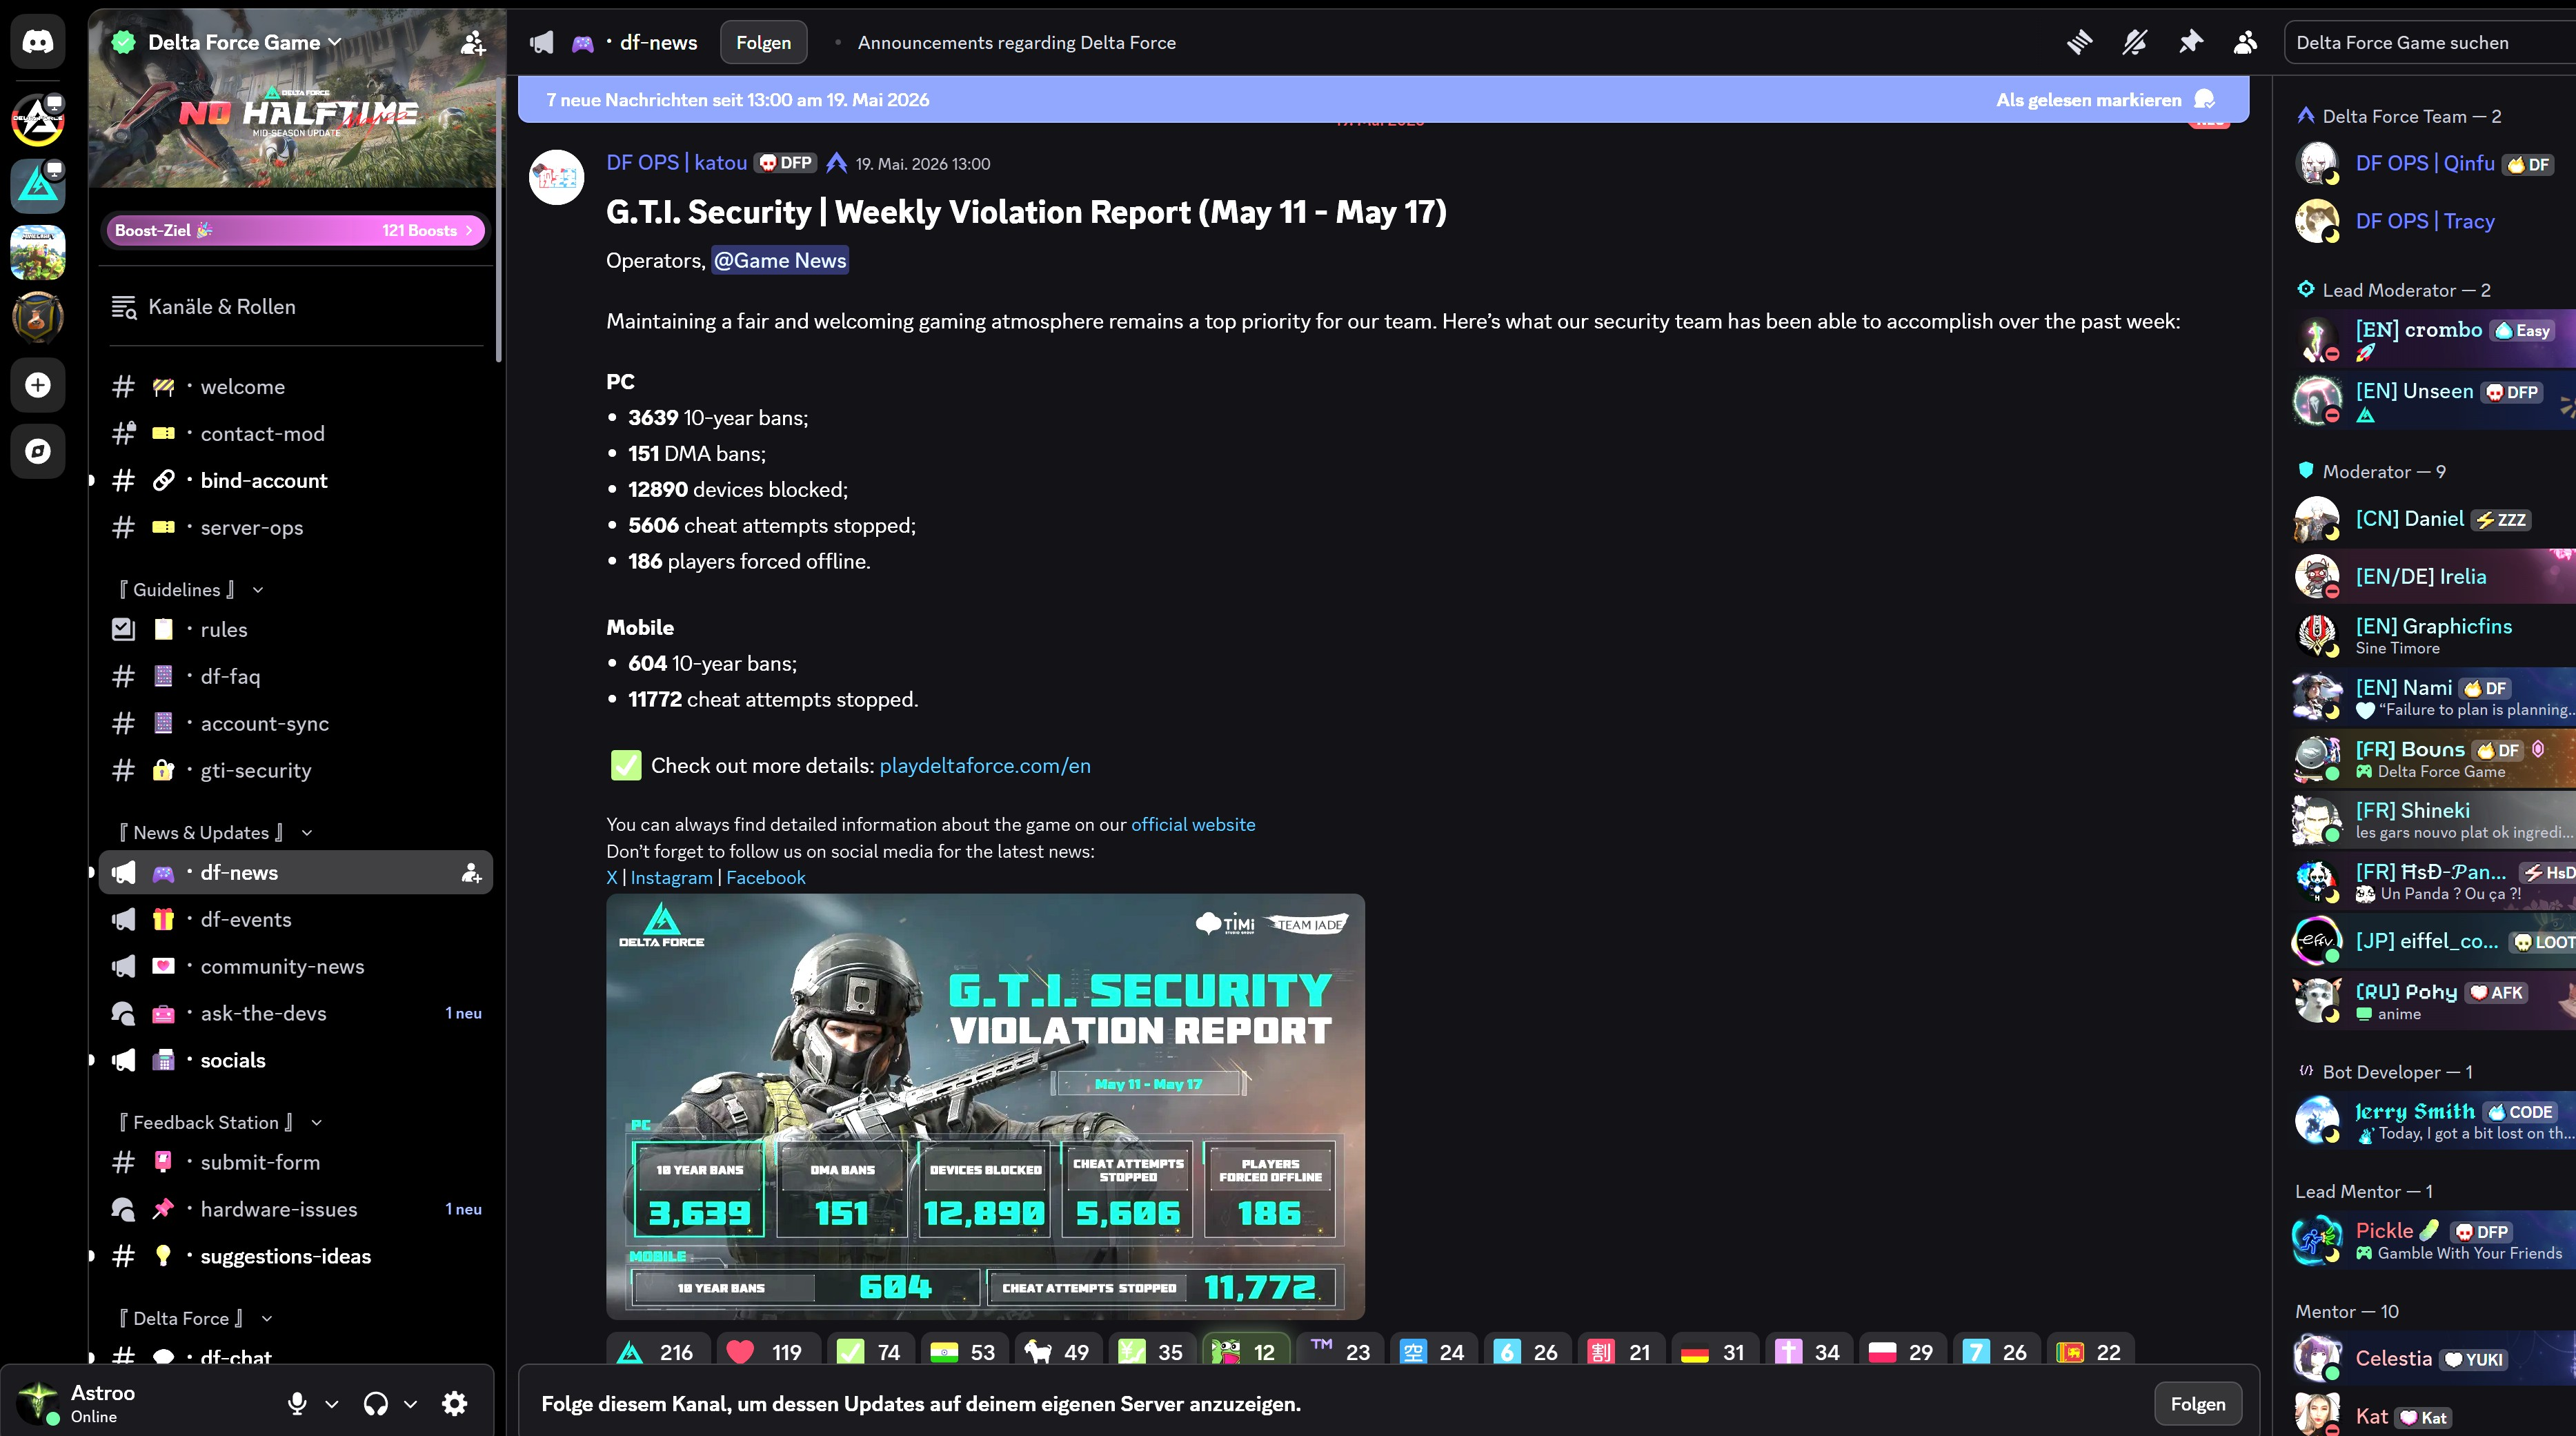Open the contact-mod channel
The width and height of the screenshot is (2576, 1436).
[297, 434]
